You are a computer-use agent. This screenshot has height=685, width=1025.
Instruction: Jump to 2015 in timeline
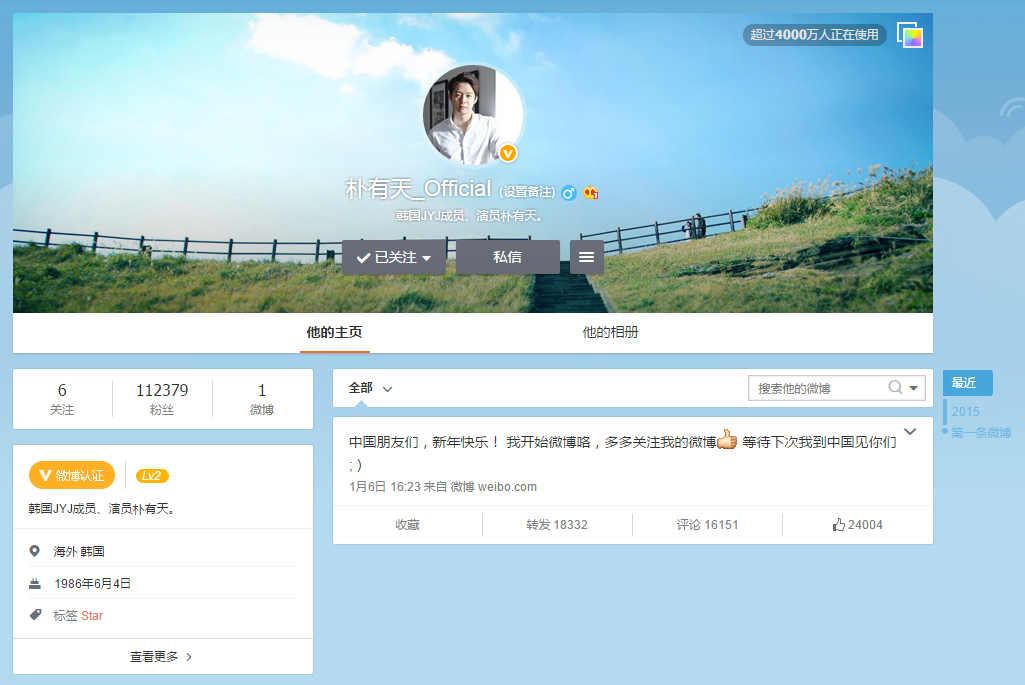pos(966,412)
